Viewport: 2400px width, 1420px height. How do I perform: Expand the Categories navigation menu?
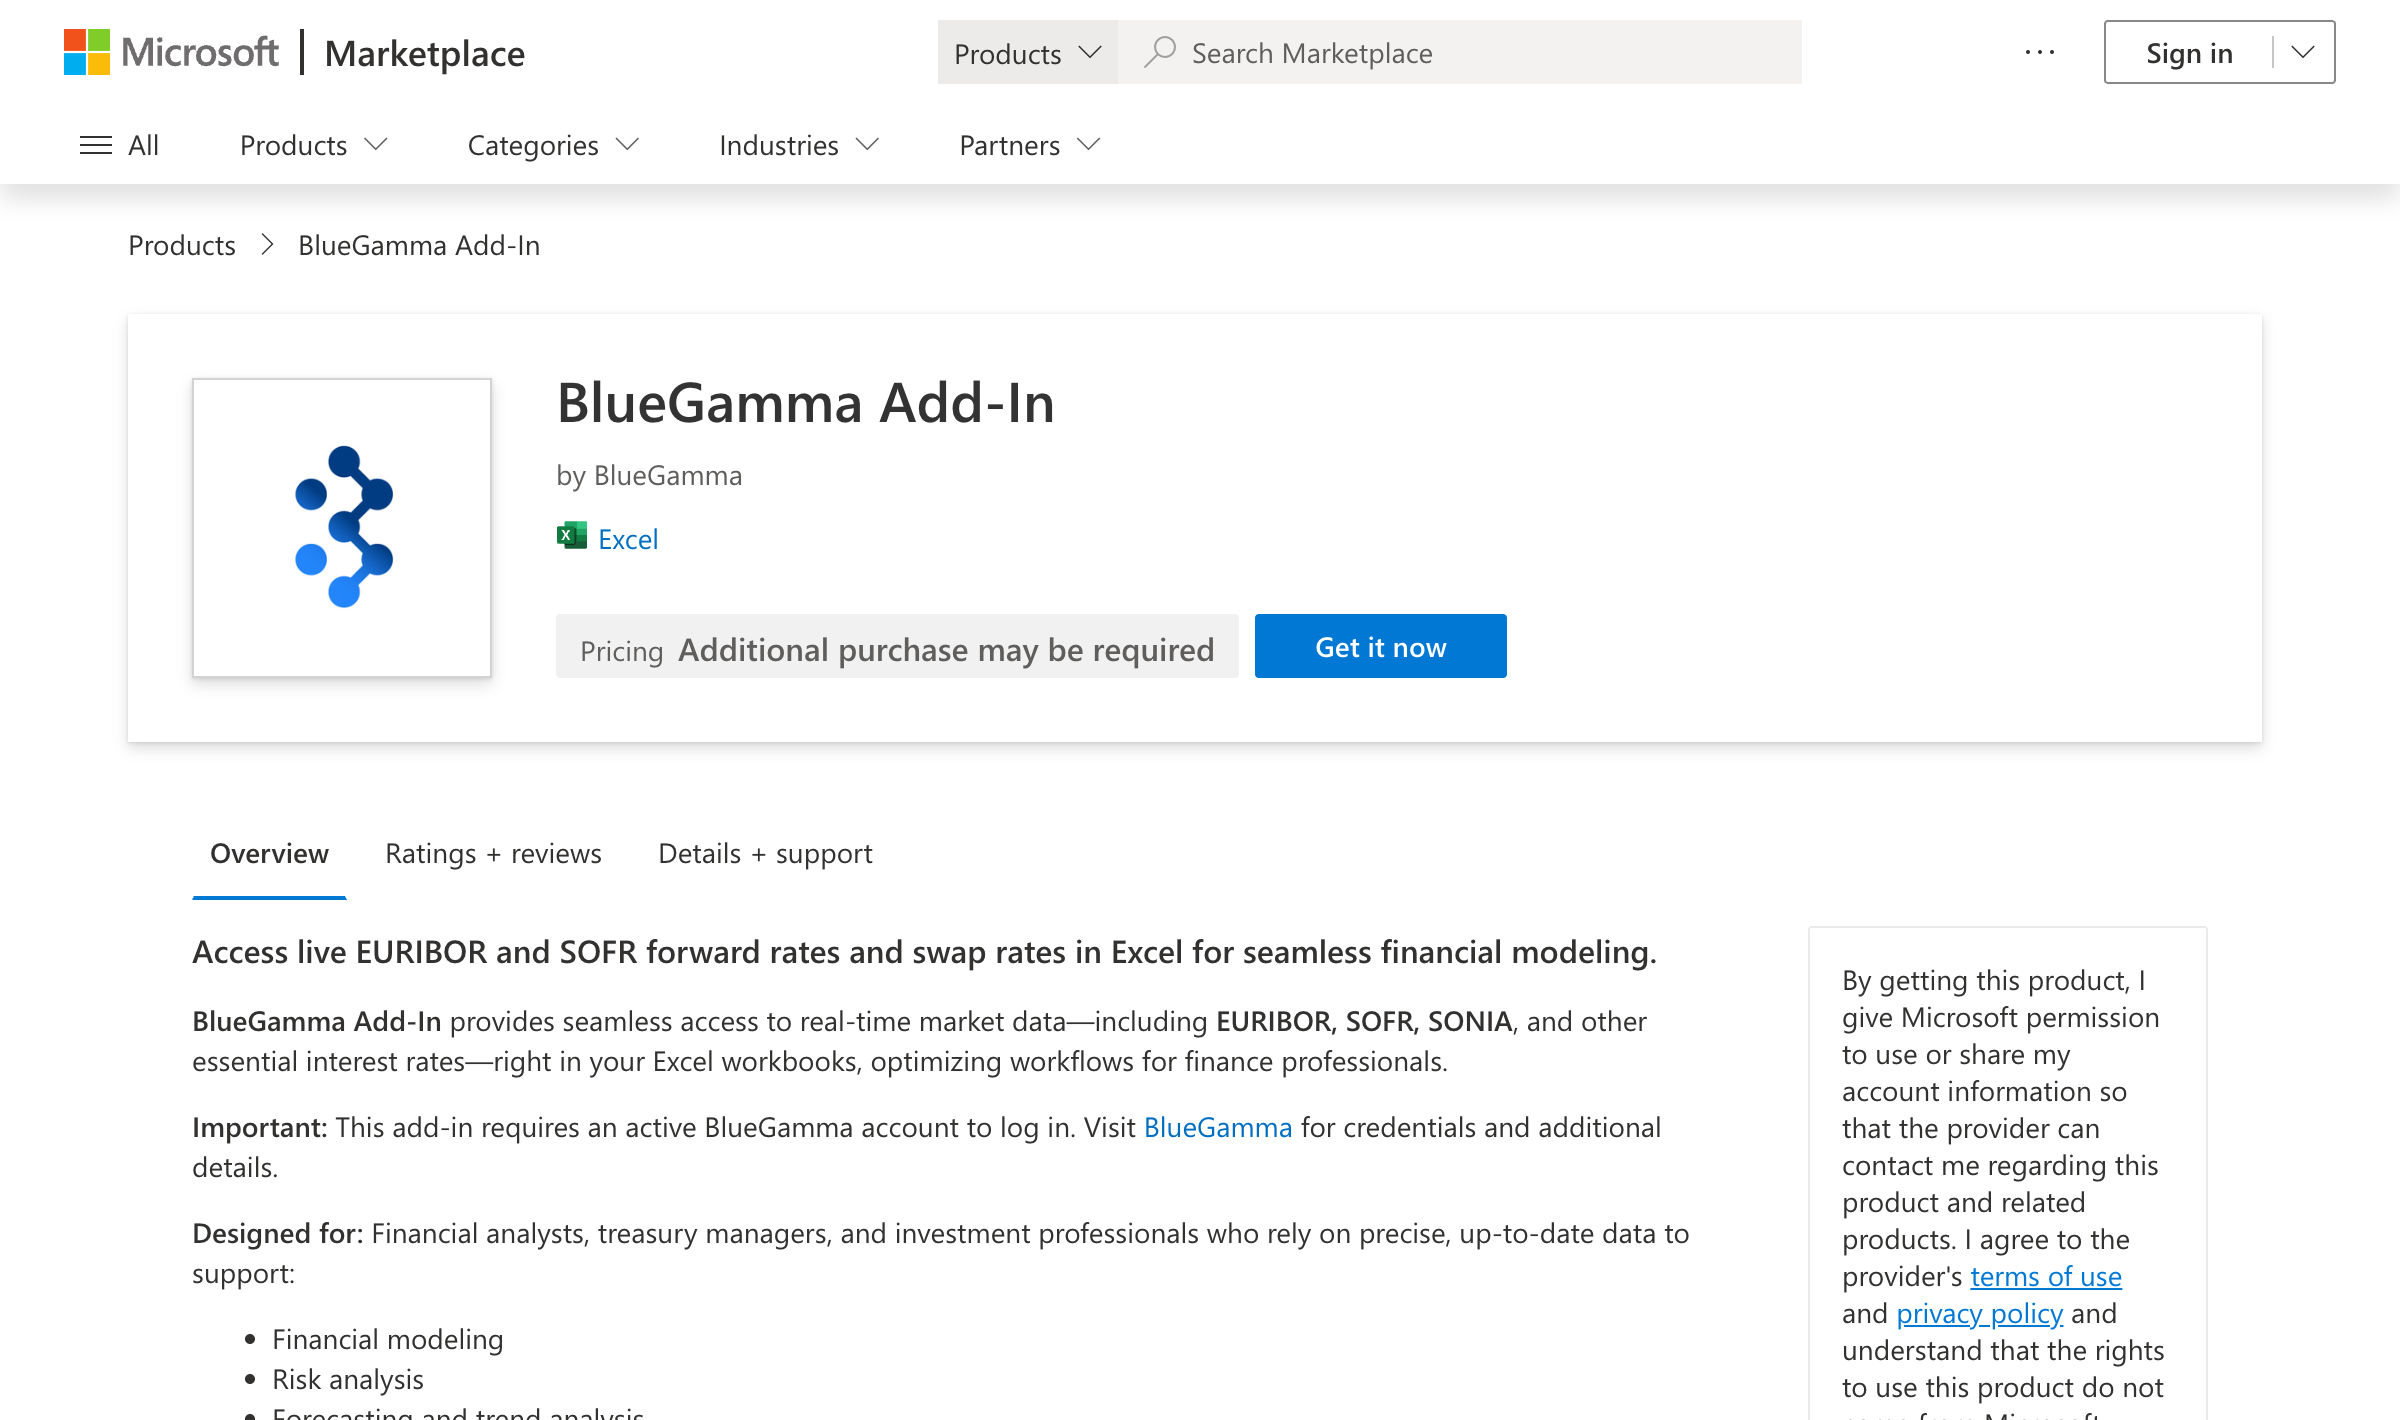[x=551, y=144]
